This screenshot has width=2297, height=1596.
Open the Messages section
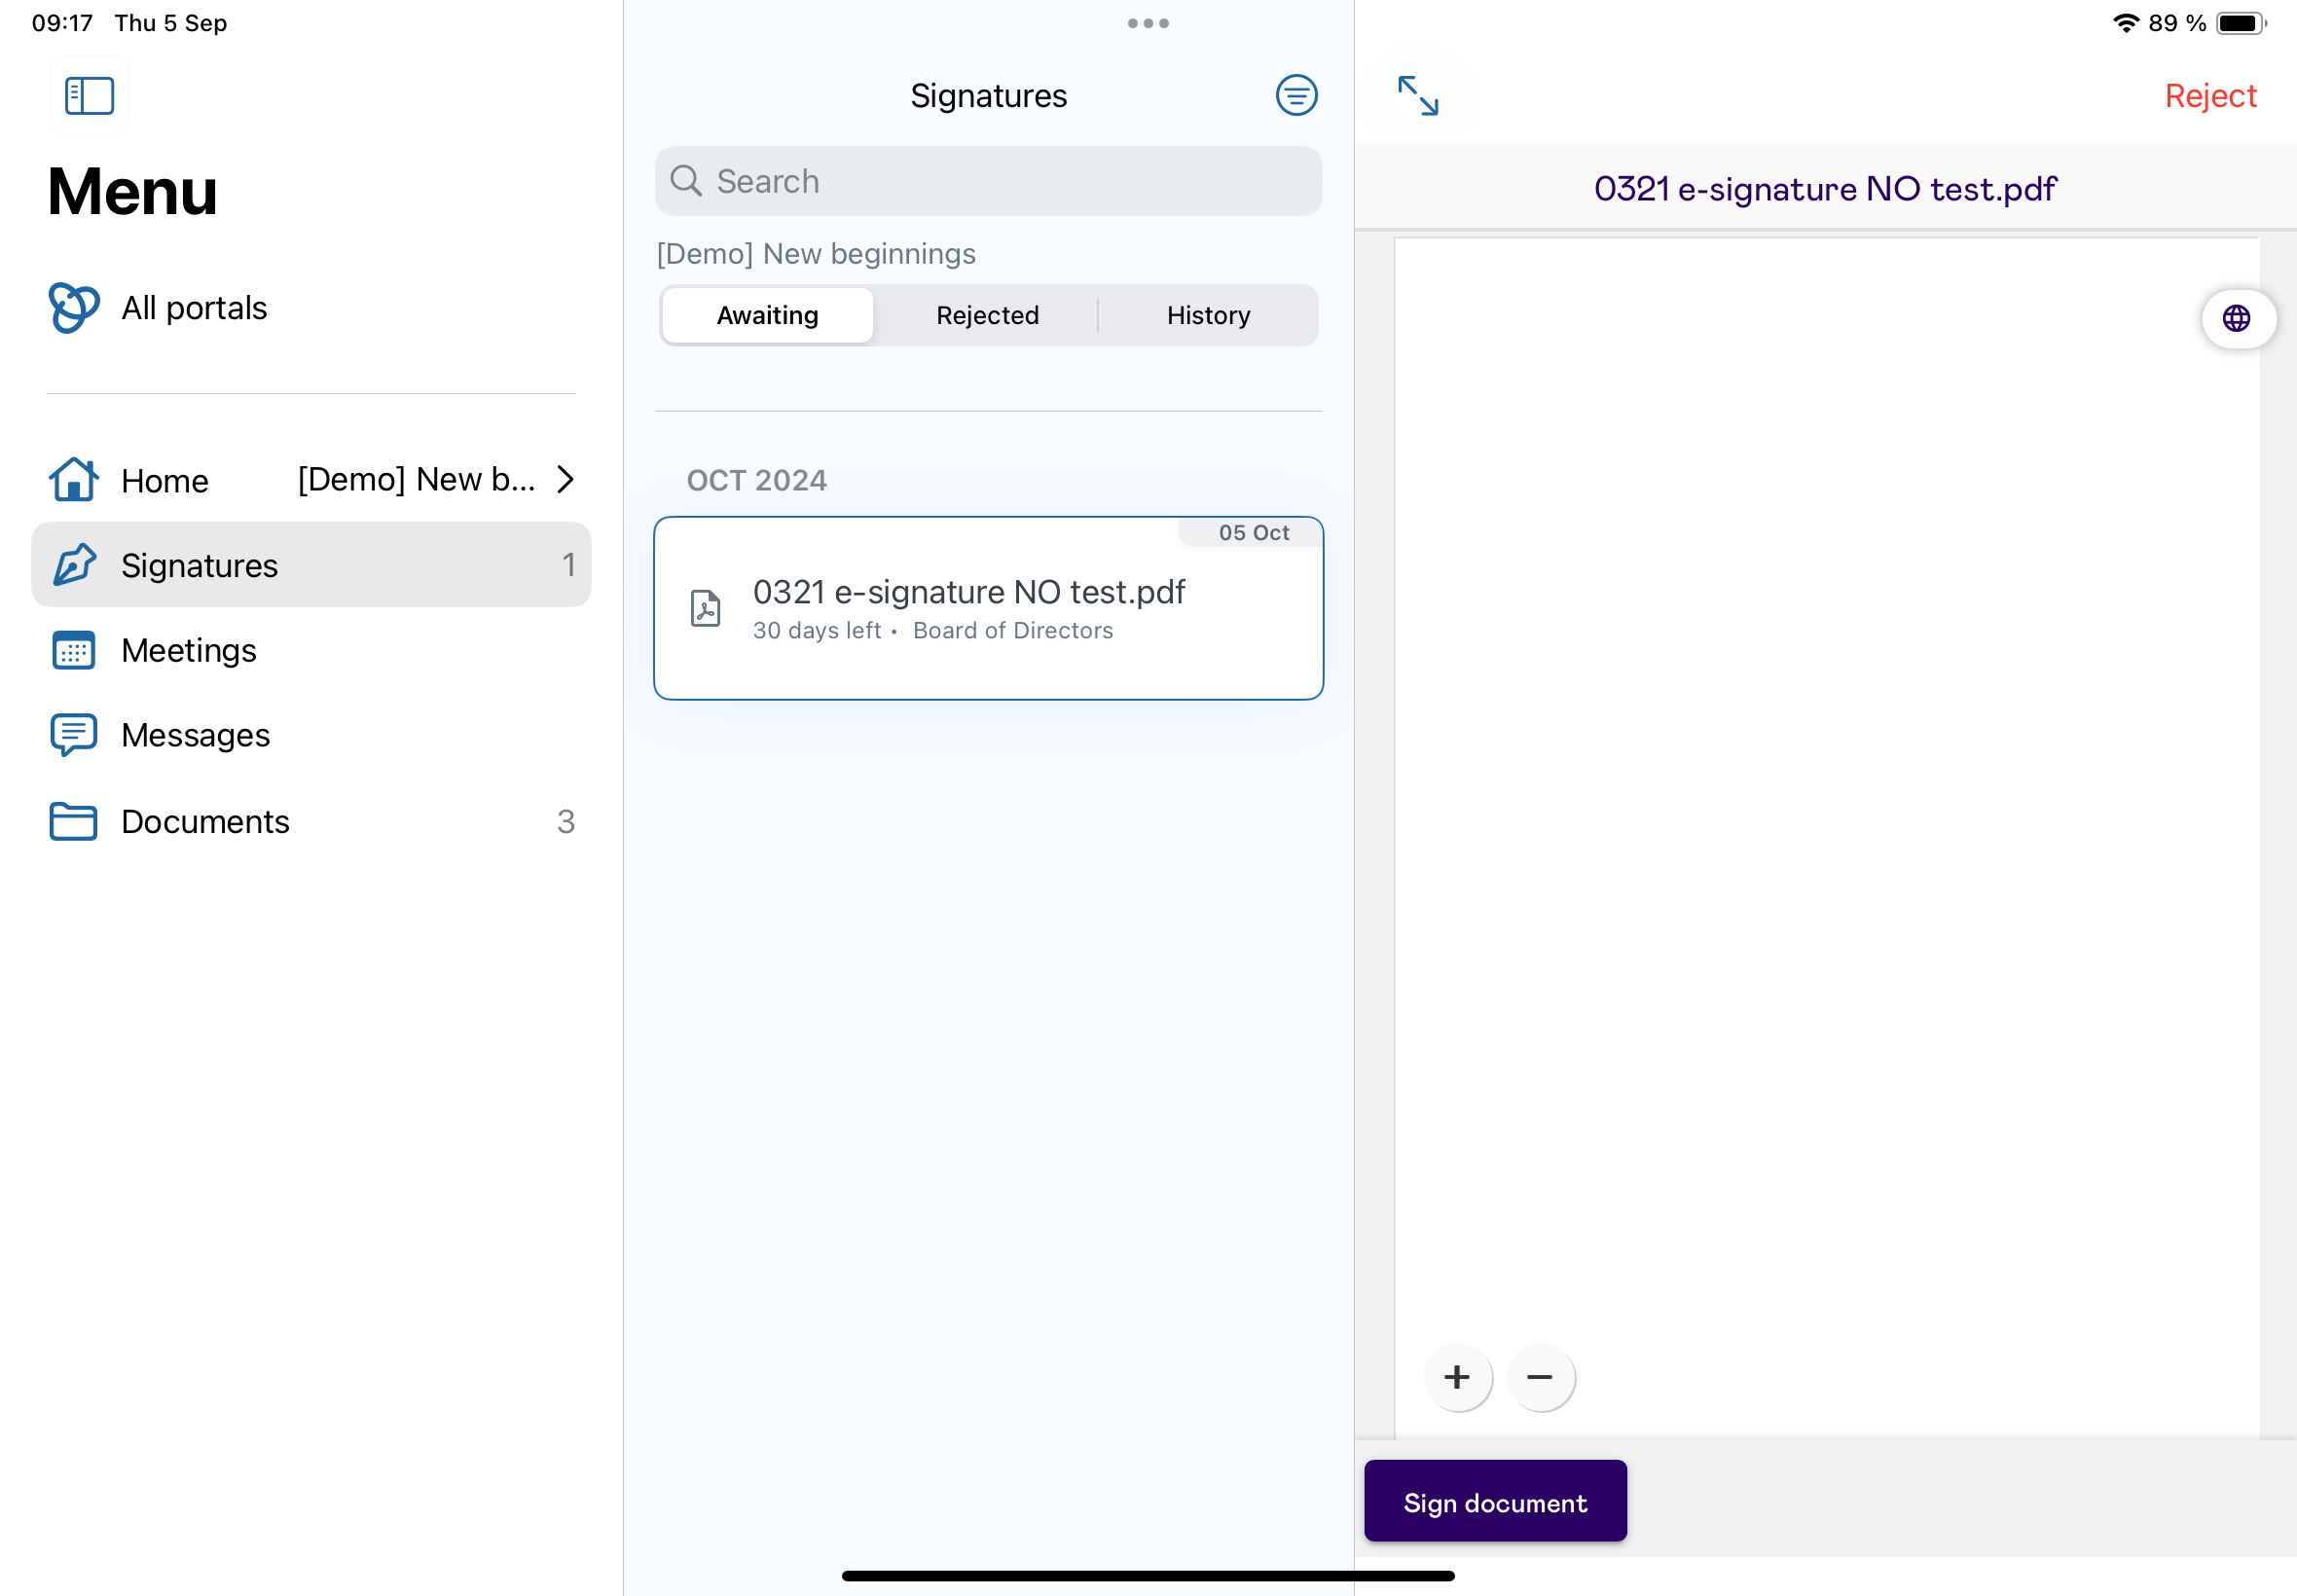coord(194,735)
